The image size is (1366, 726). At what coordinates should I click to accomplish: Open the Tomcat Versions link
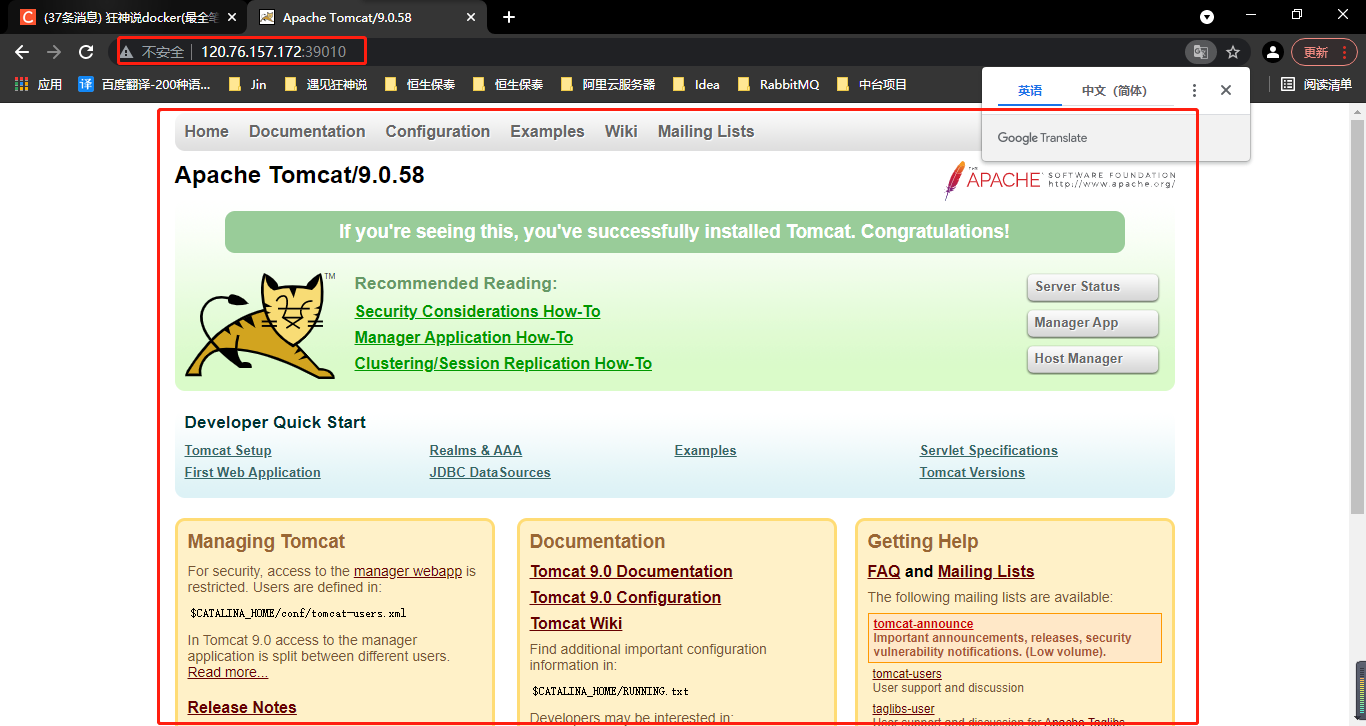(972, 472)
